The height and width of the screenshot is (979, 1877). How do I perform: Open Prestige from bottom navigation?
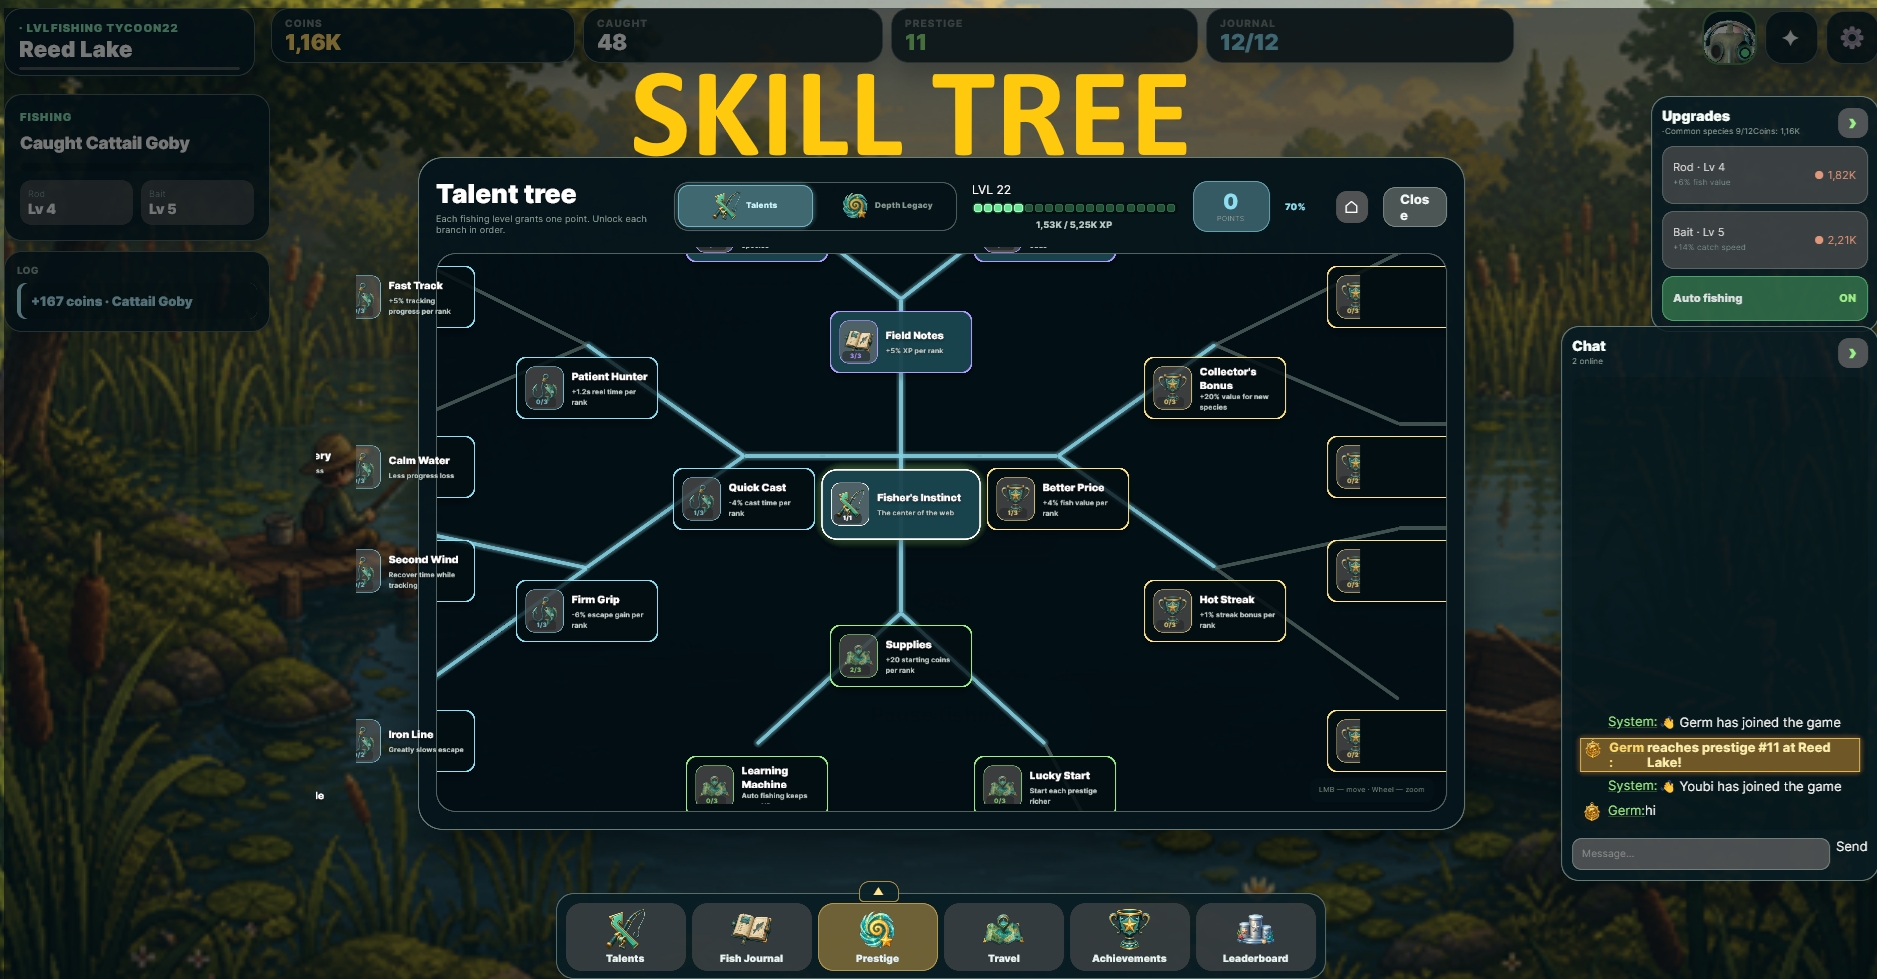click(877, 937)
